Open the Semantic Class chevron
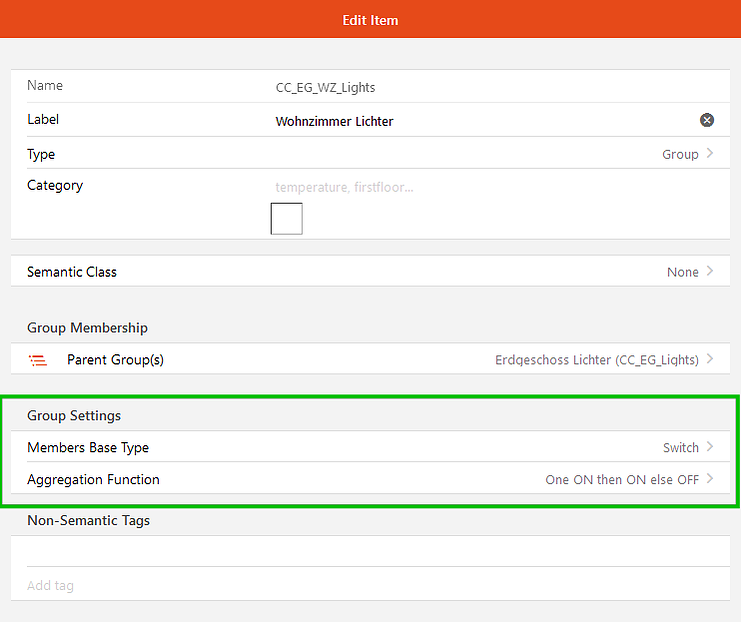The width and height of the screenshot is (741, 622). pos(710,271)
